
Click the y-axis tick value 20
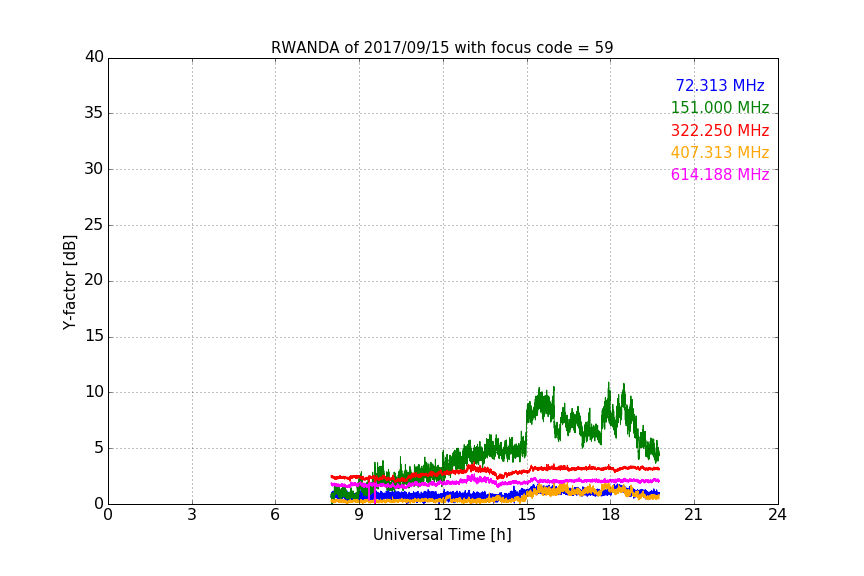tap(94, 280)
